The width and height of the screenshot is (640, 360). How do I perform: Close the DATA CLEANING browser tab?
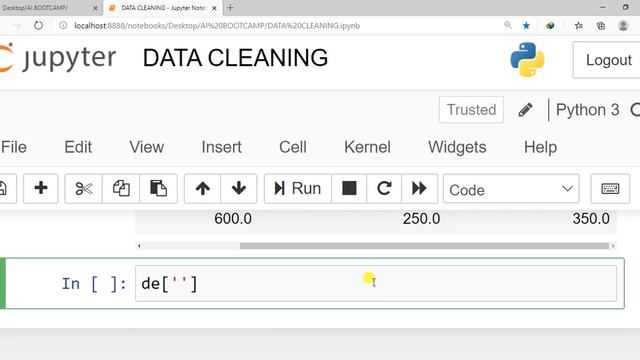214,8
